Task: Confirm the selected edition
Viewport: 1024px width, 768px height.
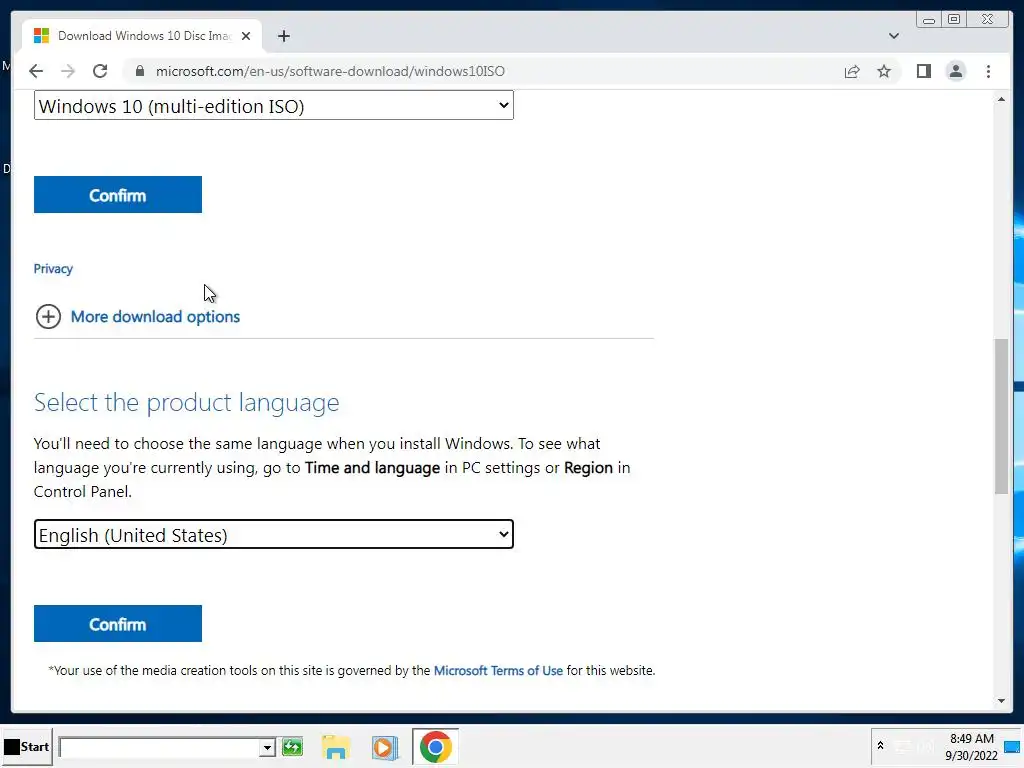Action: coord(118,195)
